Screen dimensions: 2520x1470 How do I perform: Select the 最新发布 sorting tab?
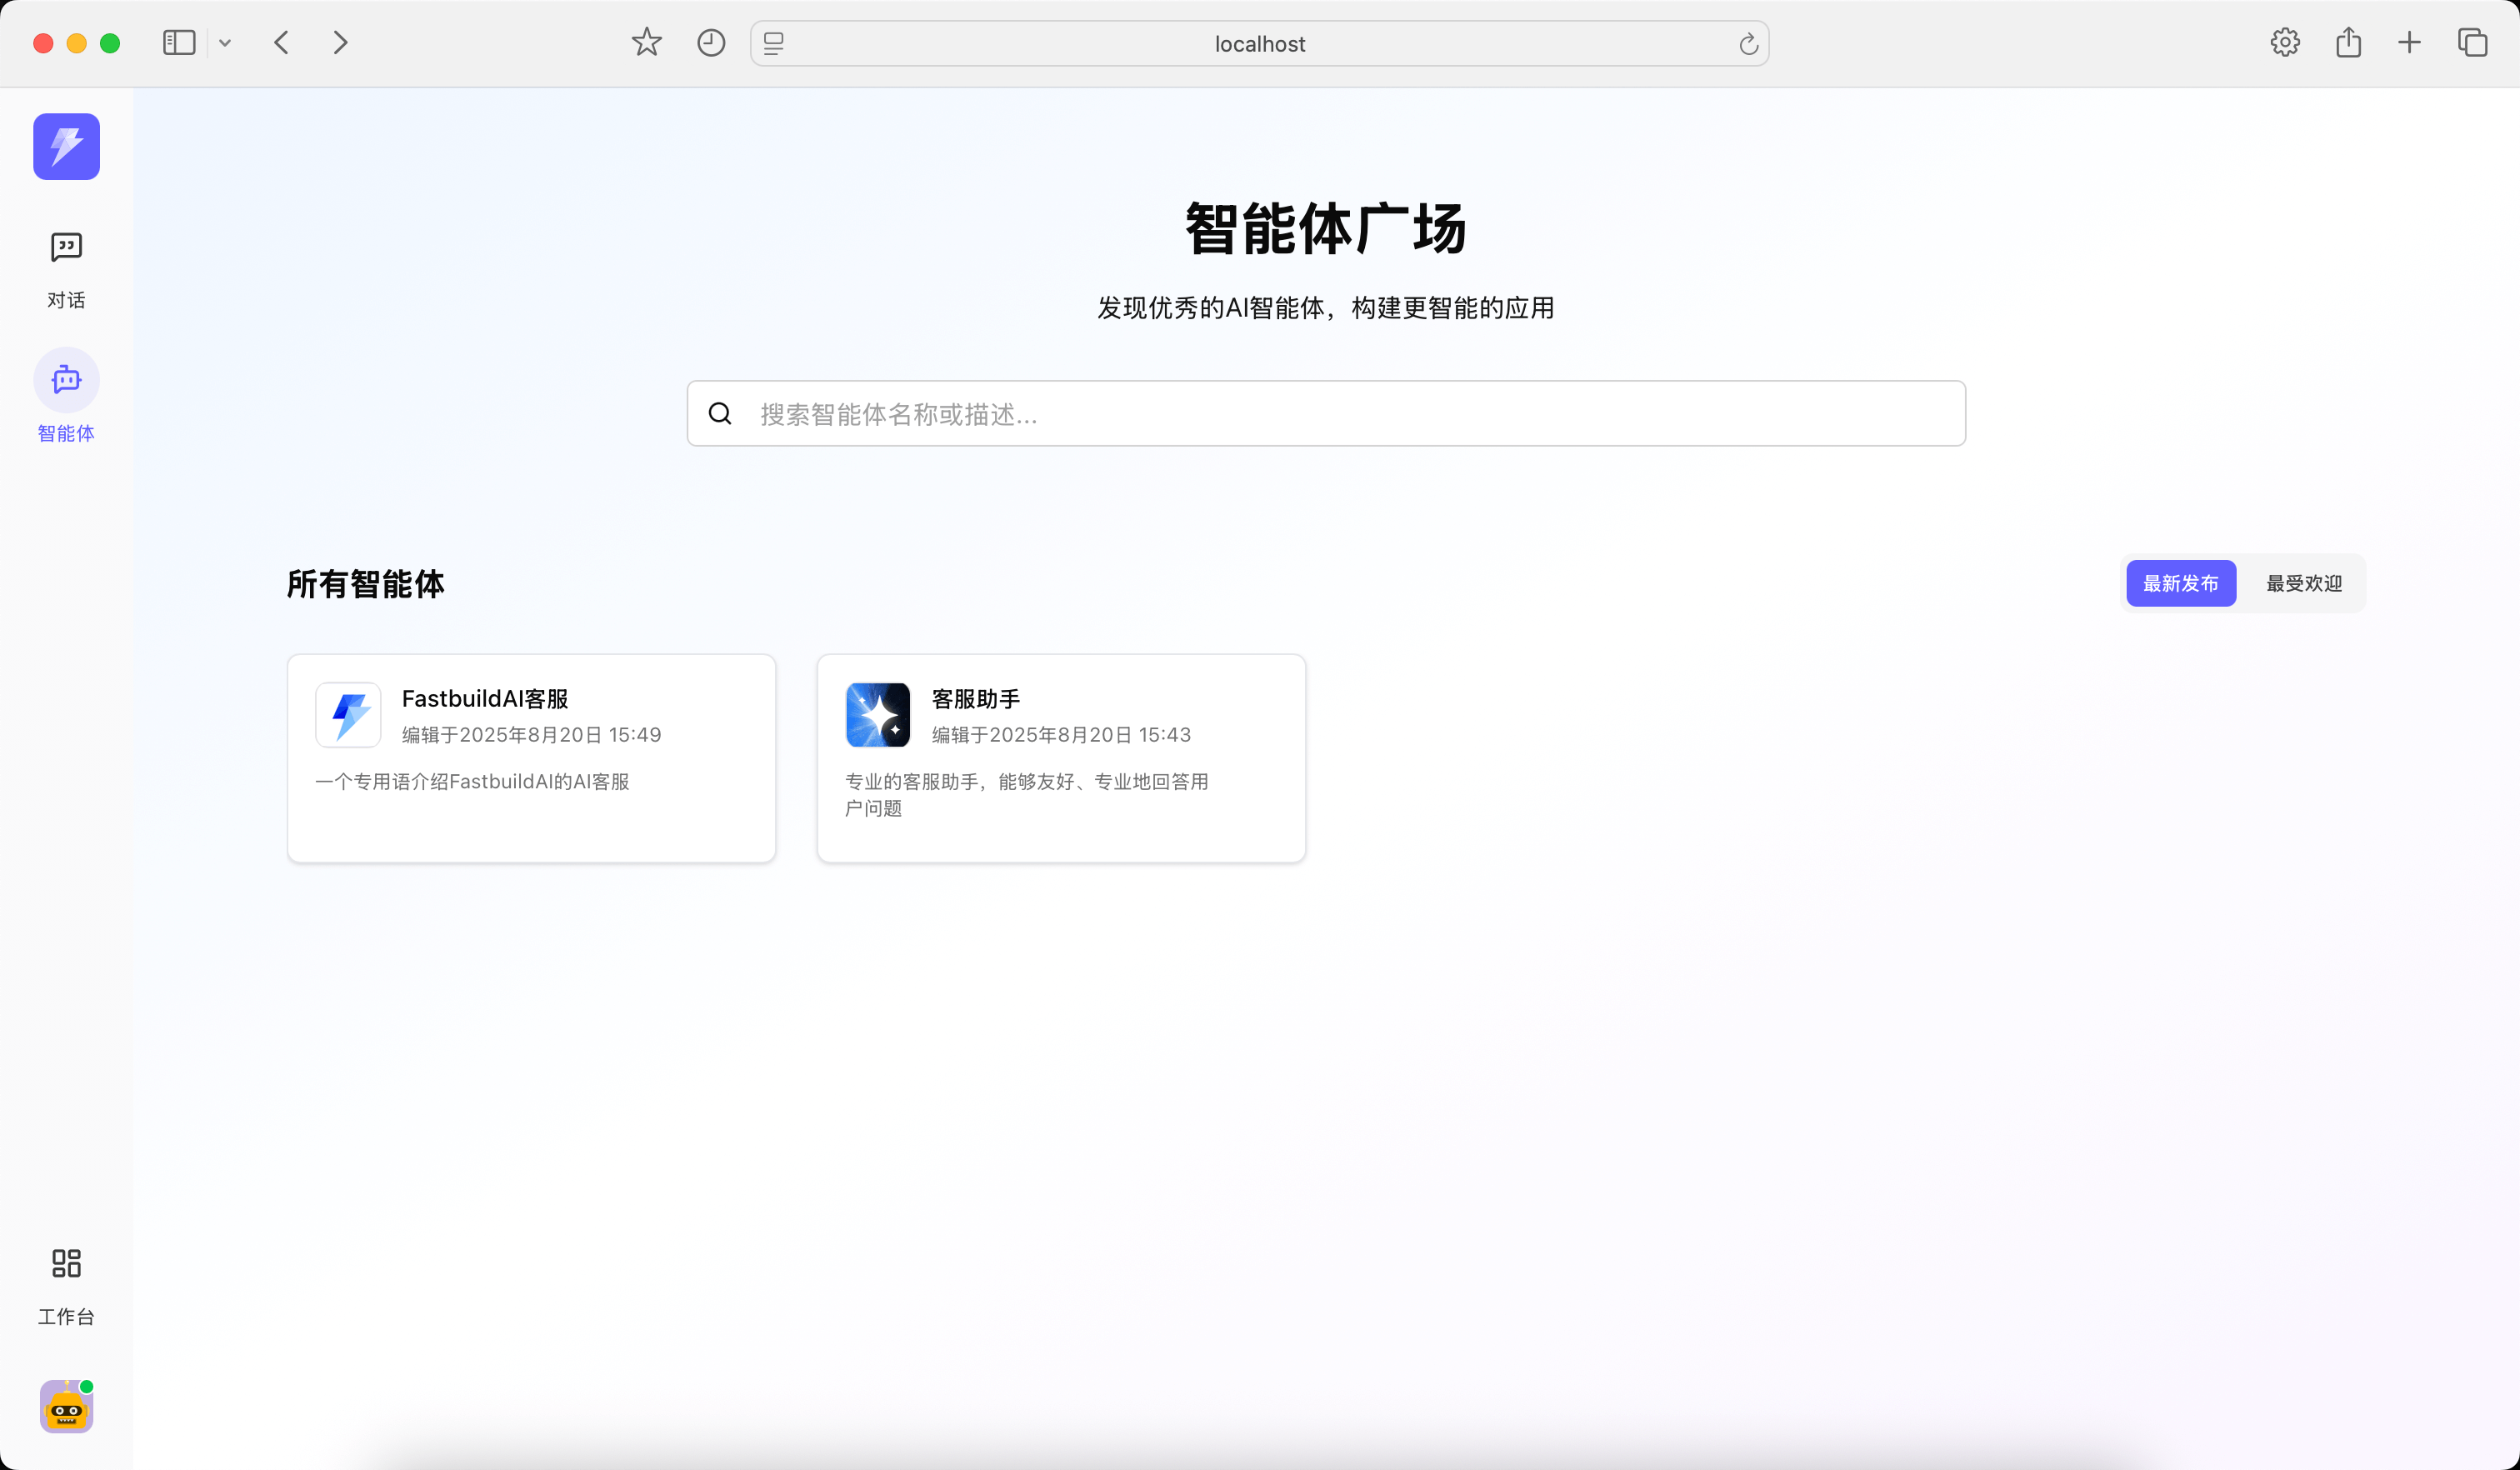[2180, 583]
